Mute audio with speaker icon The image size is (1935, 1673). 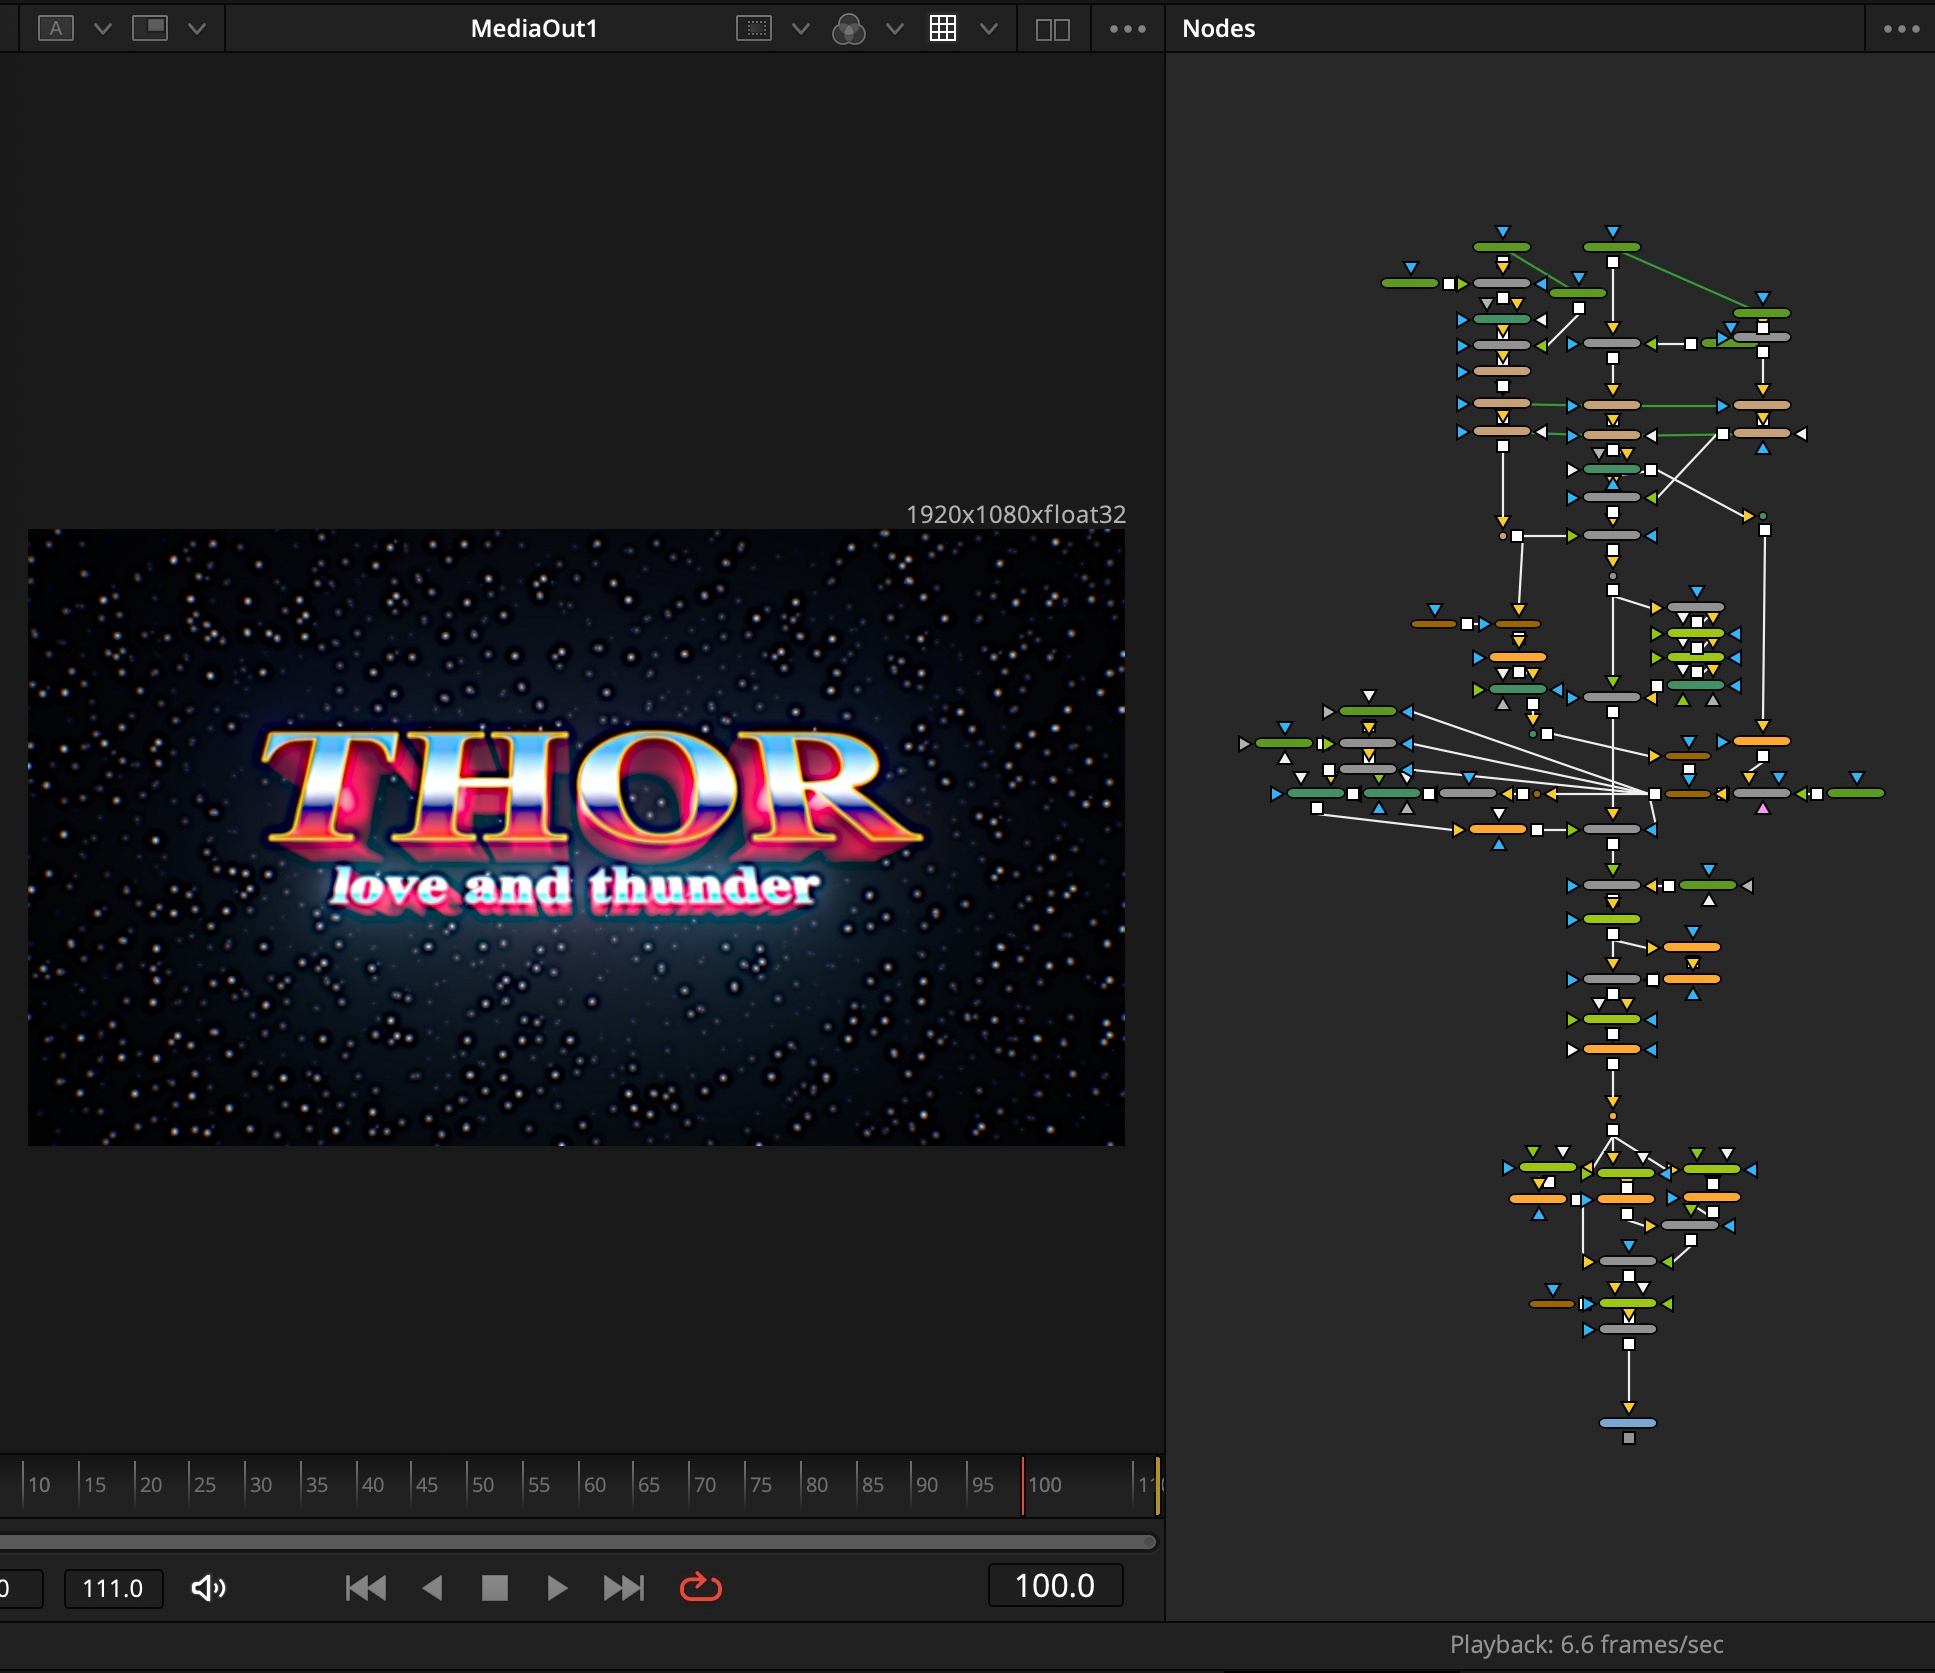click(208, 1587)
